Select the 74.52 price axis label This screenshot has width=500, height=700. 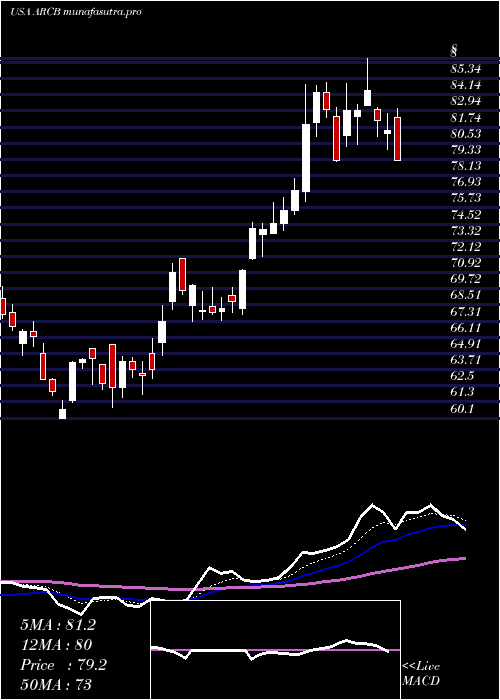[466, 215]
